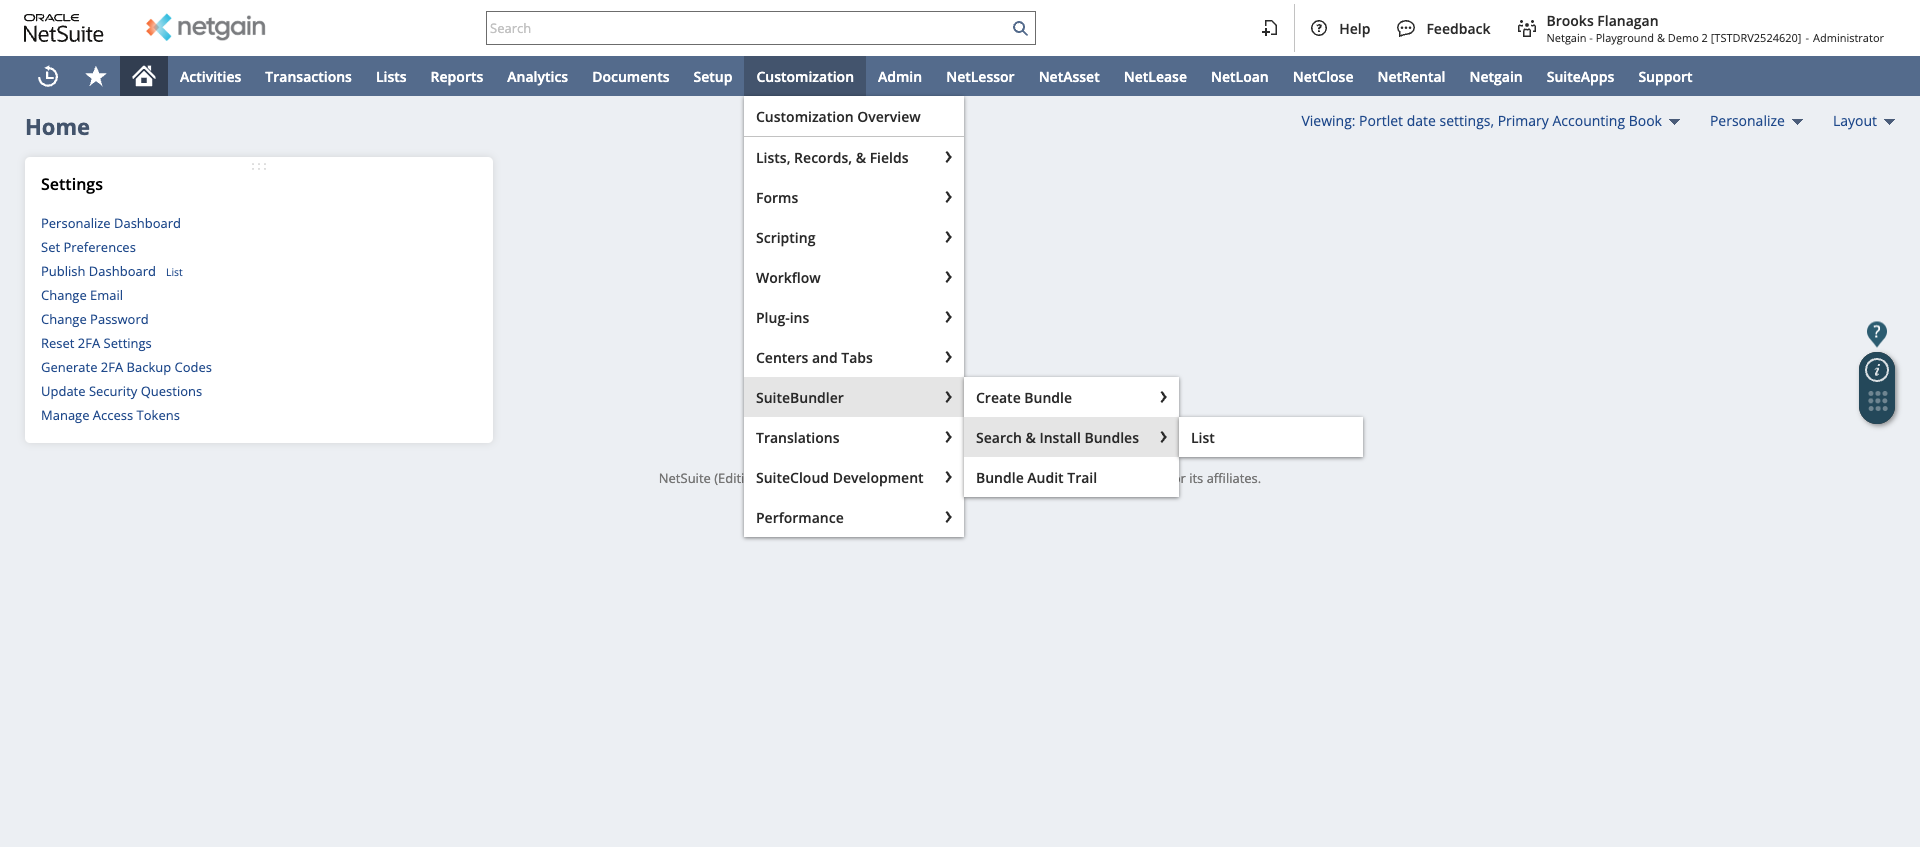Go to Home via house icon
The width and height of the screenshot is (1920, 847).
click(144, 76)
